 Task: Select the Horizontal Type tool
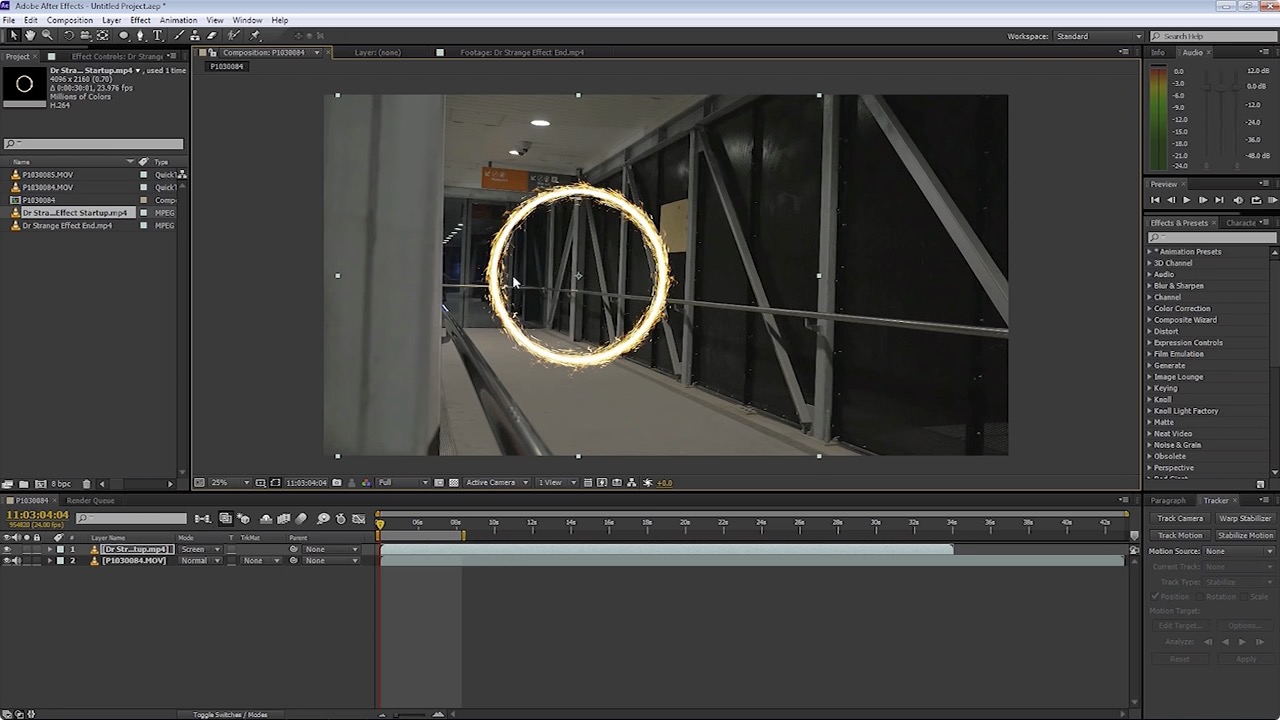pos(157,36)
